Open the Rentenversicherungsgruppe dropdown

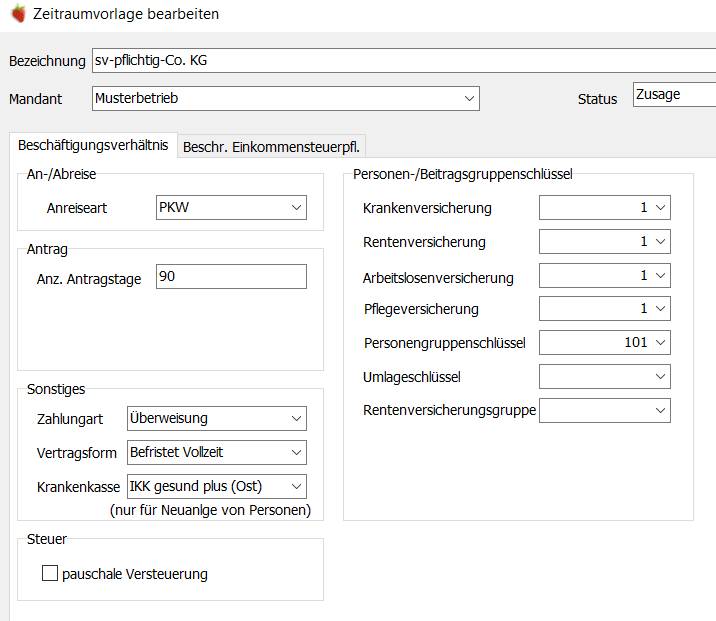pos(605,410)
